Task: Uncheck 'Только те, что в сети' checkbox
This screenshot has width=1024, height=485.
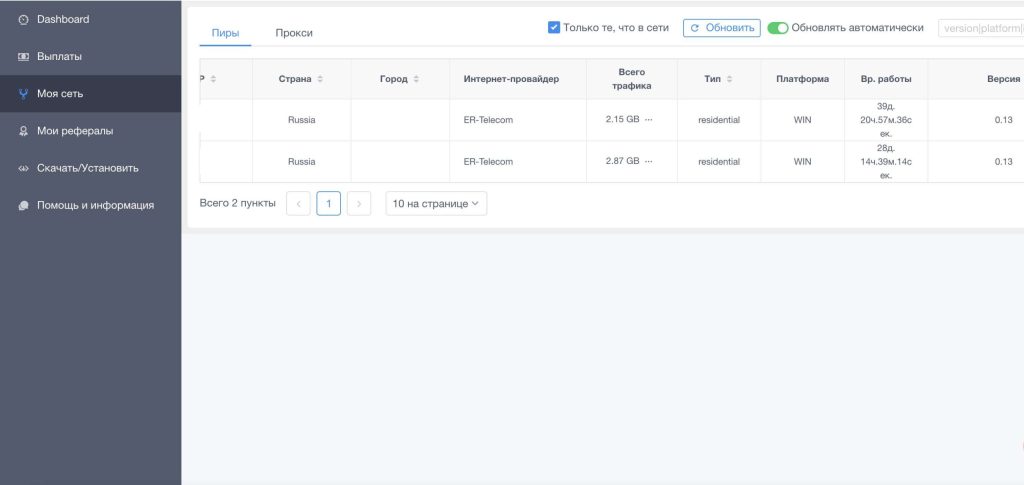Action: tap(554, 28)
